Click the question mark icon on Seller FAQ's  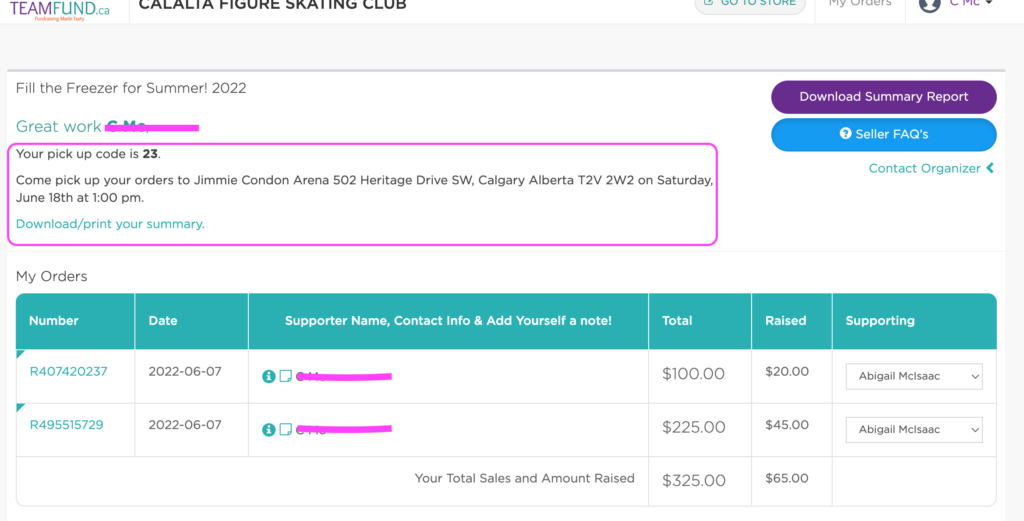(x=846, y=134)
